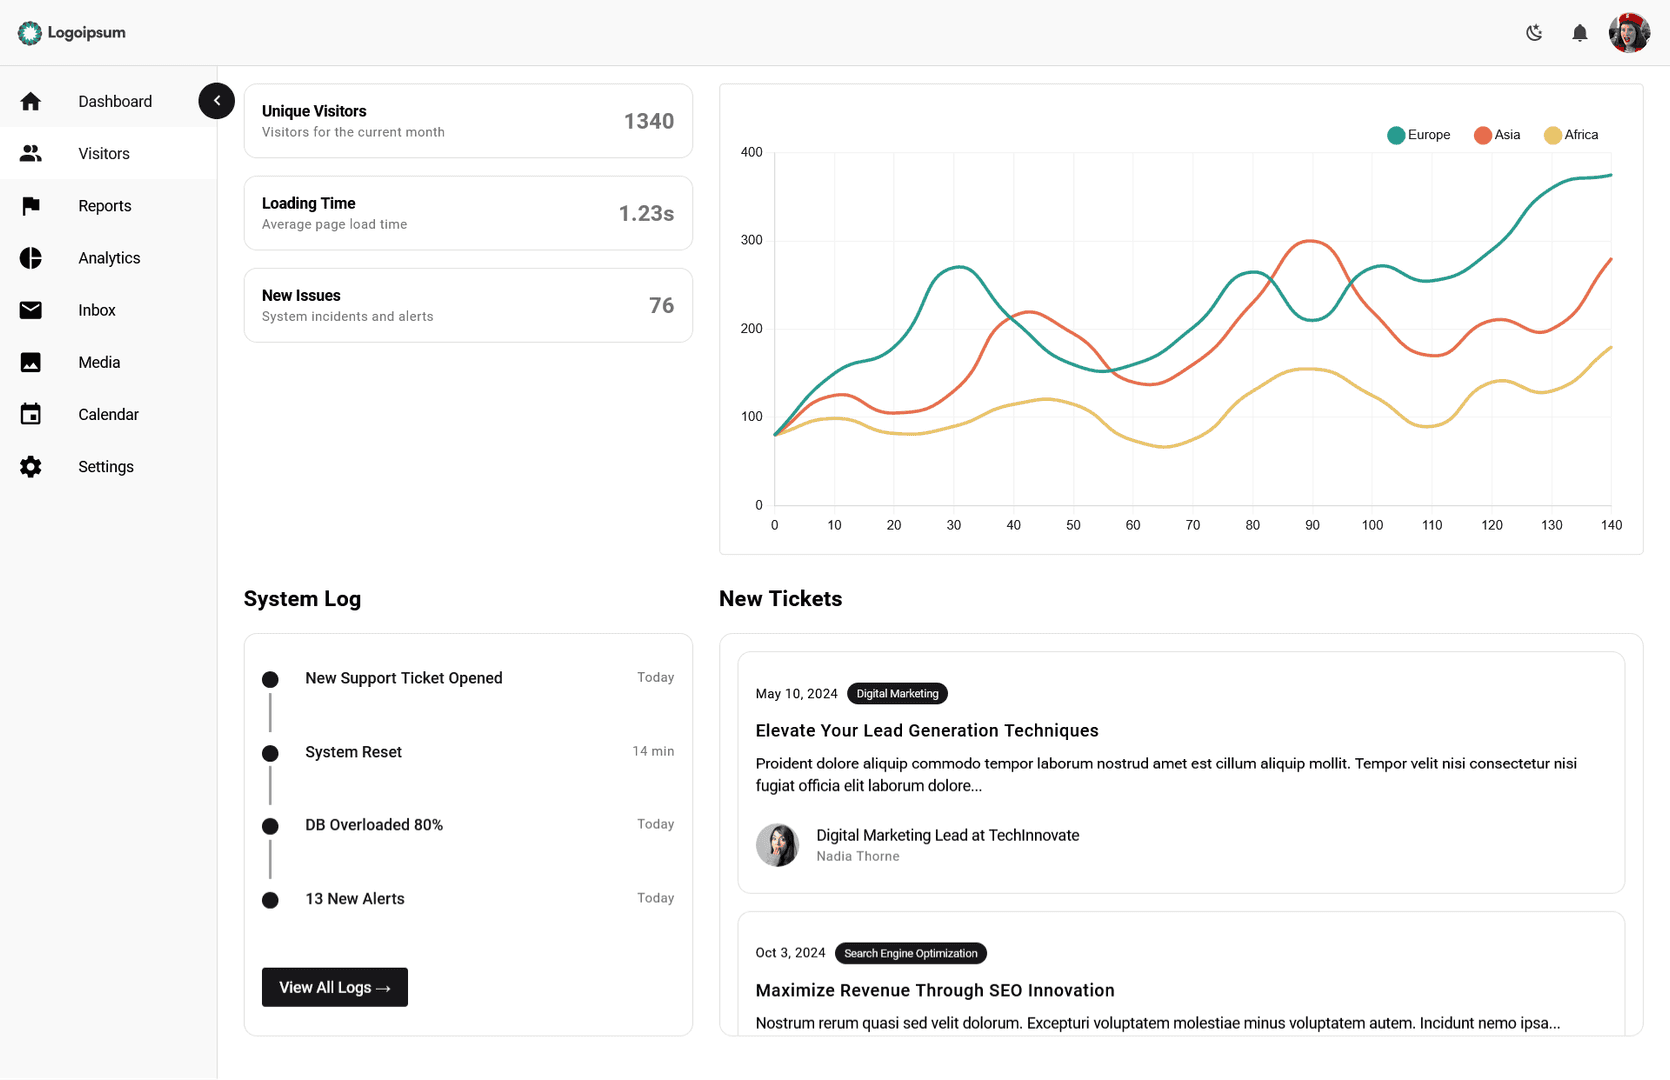This screenshot has height=1080, width=1670.
Task: Open notifications bell in header
Action: (1579, 33)
